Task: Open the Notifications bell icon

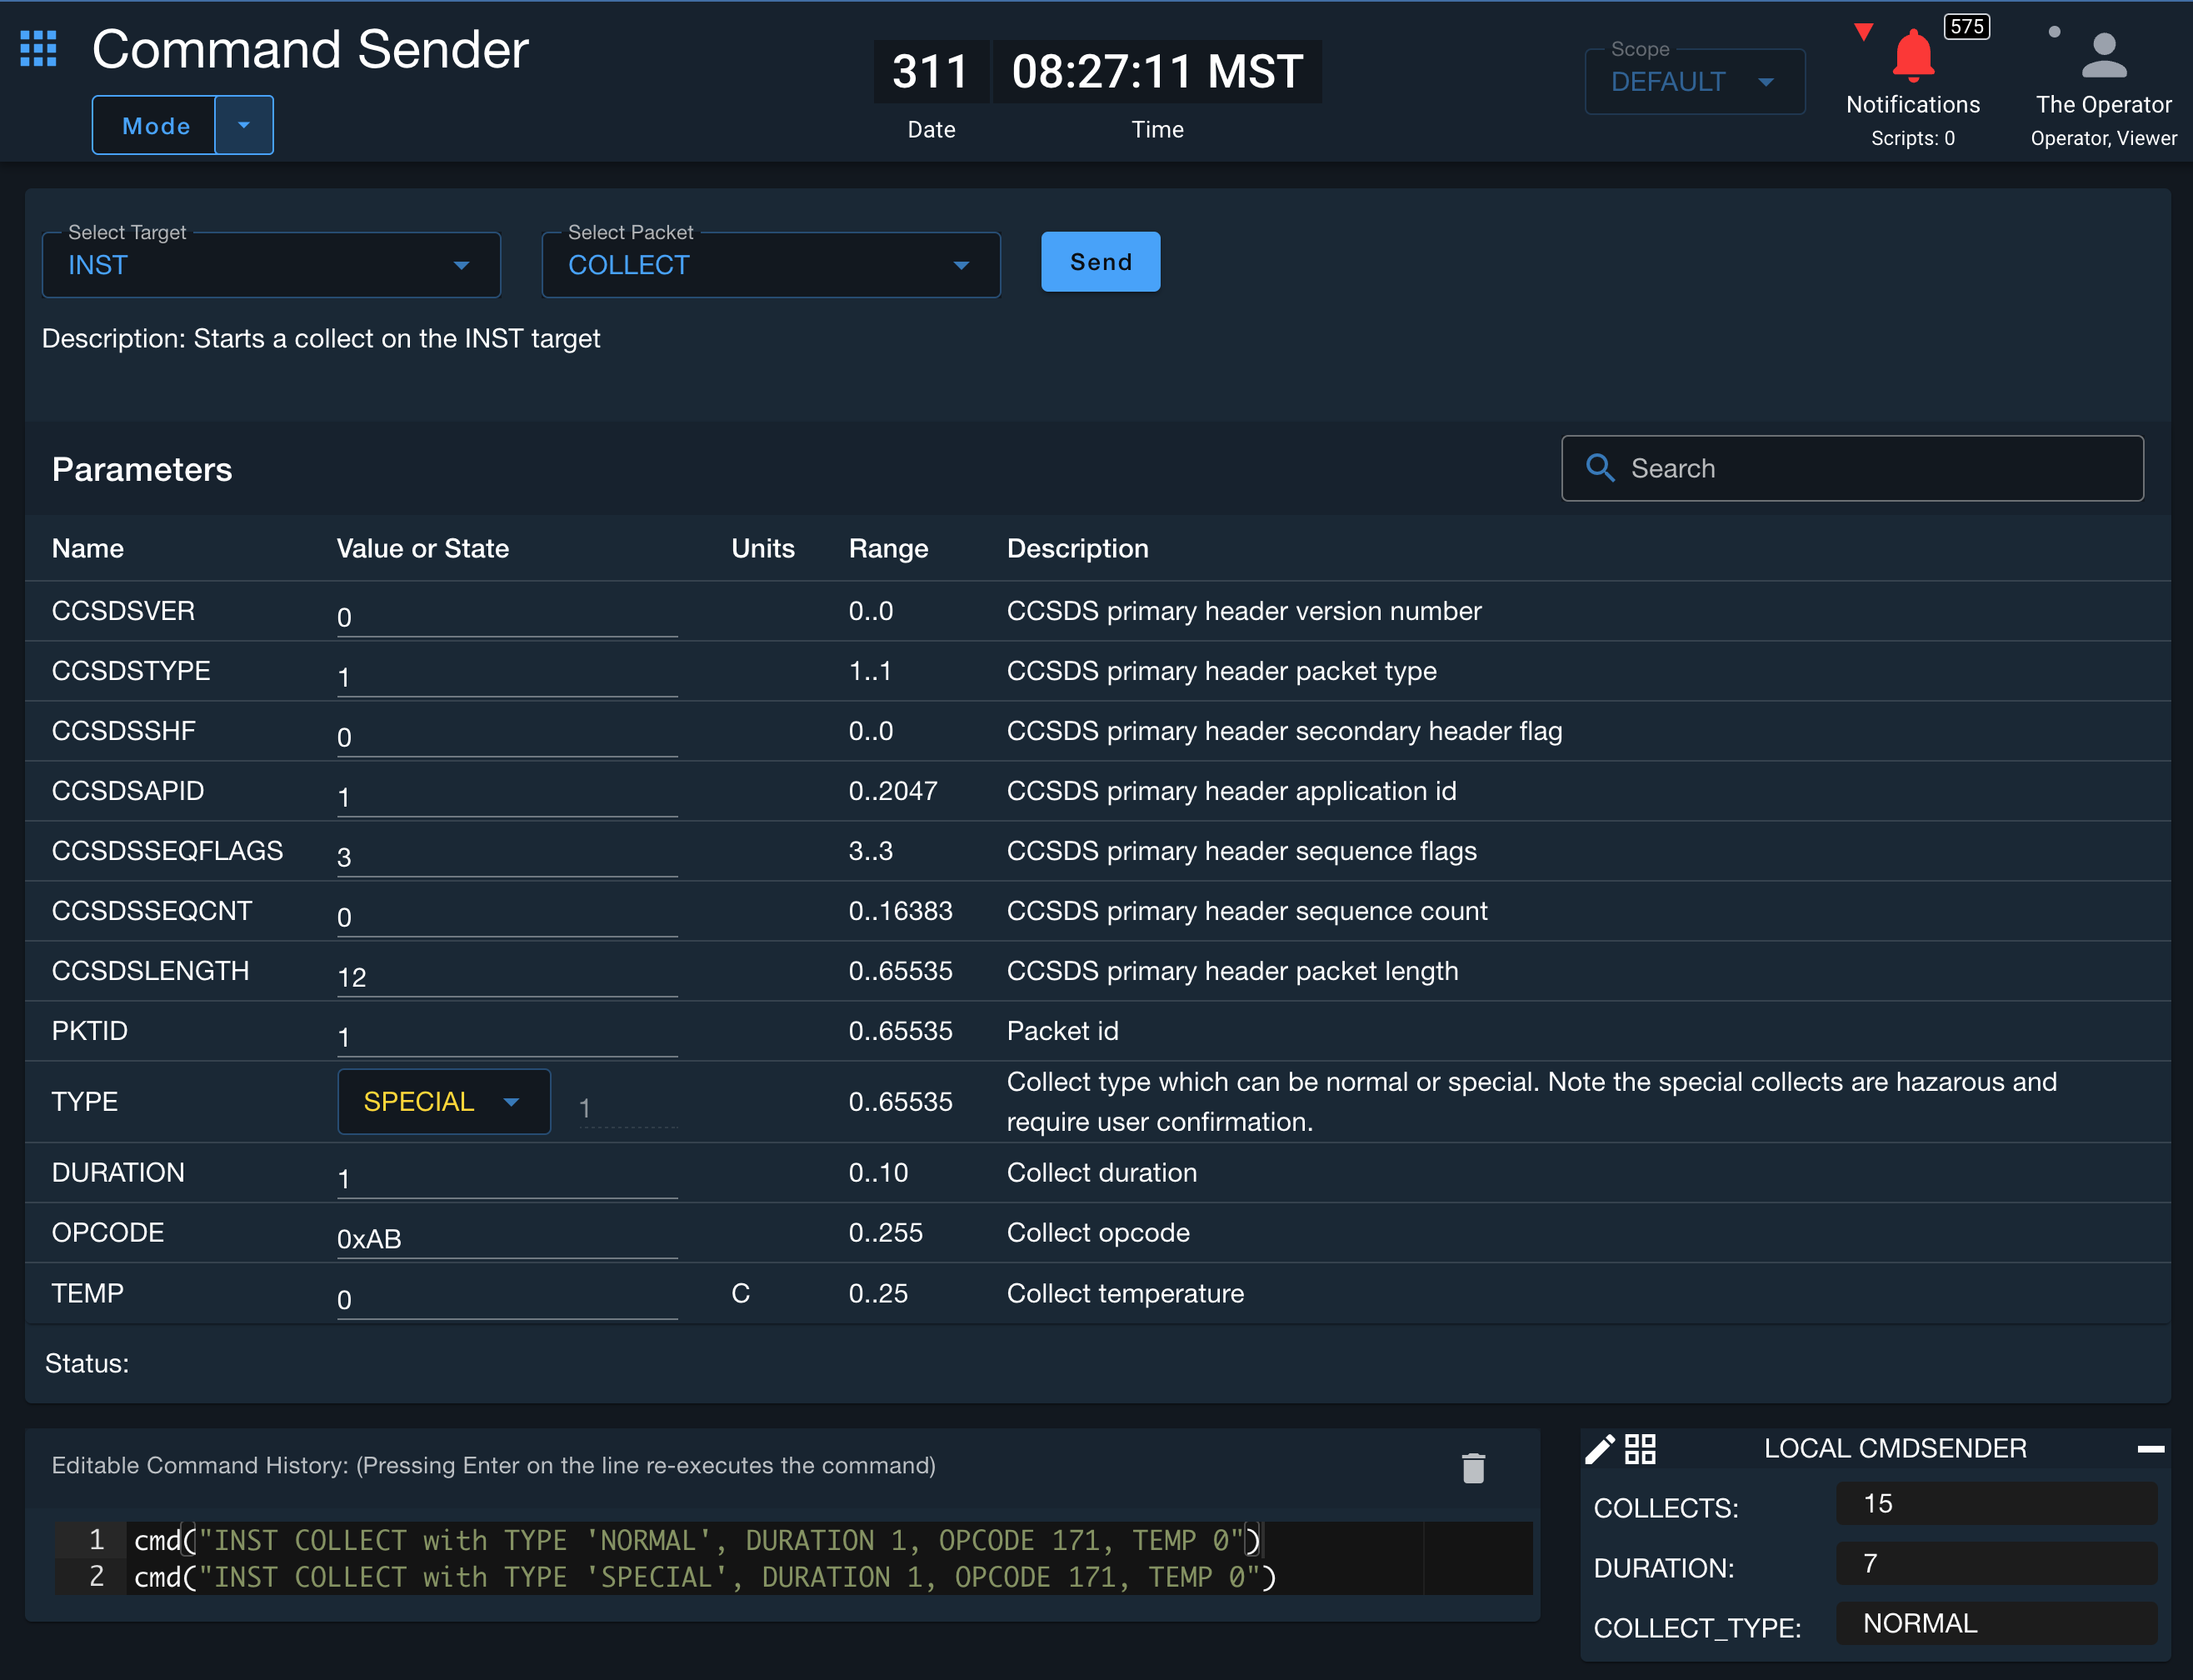Action: click(1912, 56)
